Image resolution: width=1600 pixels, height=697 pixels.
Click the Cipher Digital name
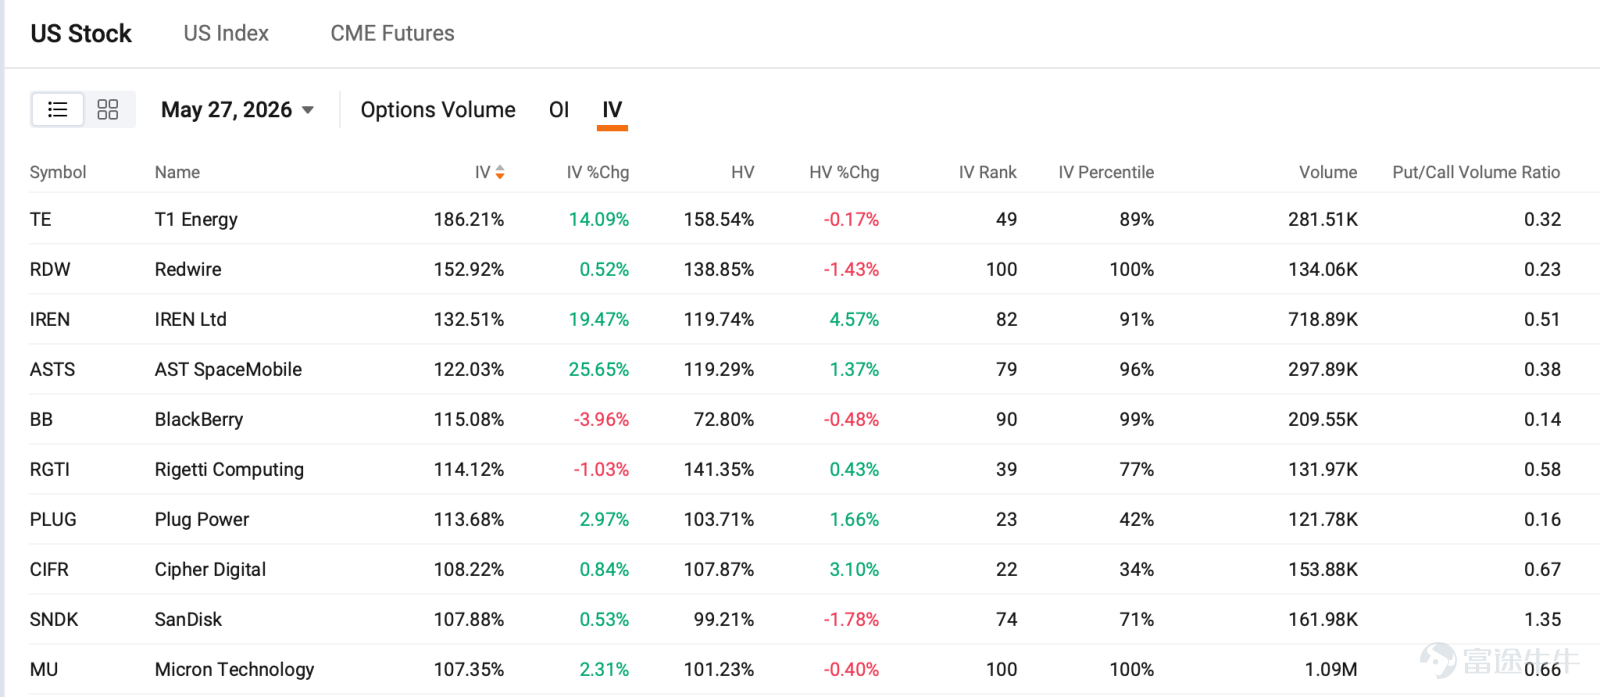click(x=210, y=569)
